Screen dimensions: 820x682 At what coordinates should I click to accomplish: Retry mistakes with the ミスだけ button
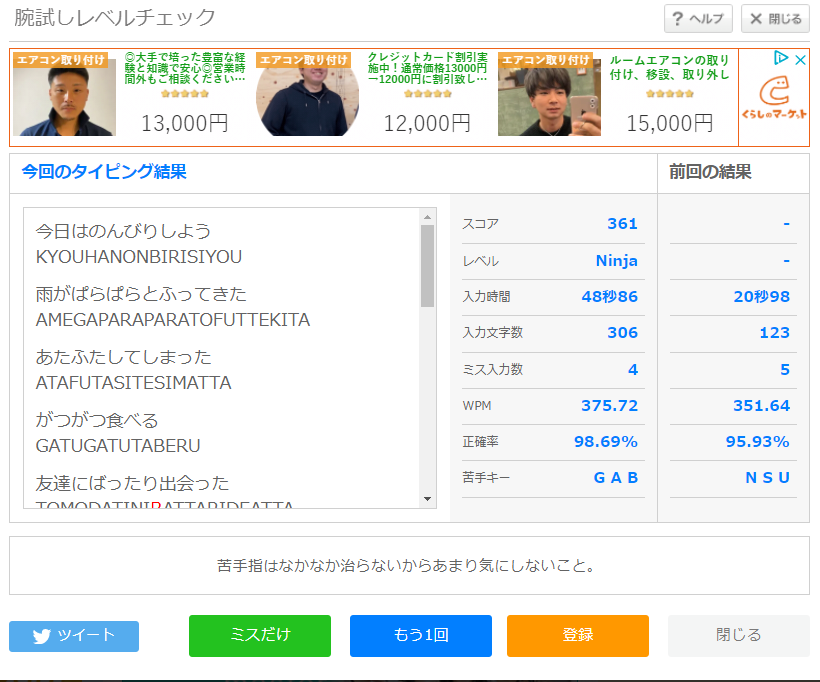(260, 635)
